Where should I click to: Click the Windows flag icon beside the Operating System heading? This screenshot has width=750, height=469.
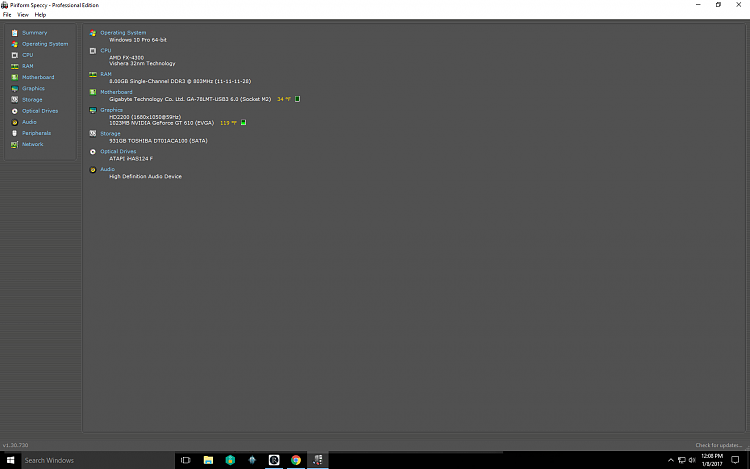pyautogui.click(x=93, y=33)
